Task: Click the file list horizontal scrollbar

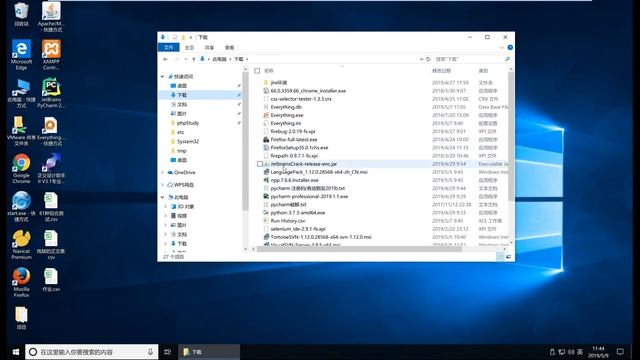Action: point(359,249)
